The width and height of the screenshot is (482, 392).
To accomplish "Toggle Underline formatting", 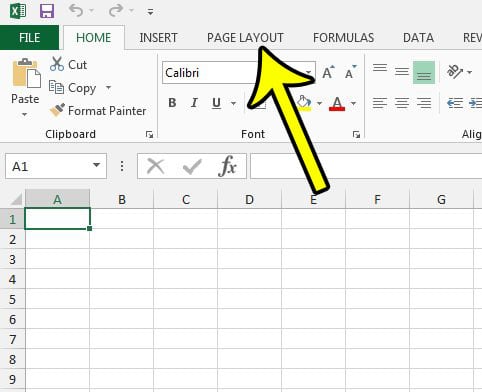I will [216, 103].
